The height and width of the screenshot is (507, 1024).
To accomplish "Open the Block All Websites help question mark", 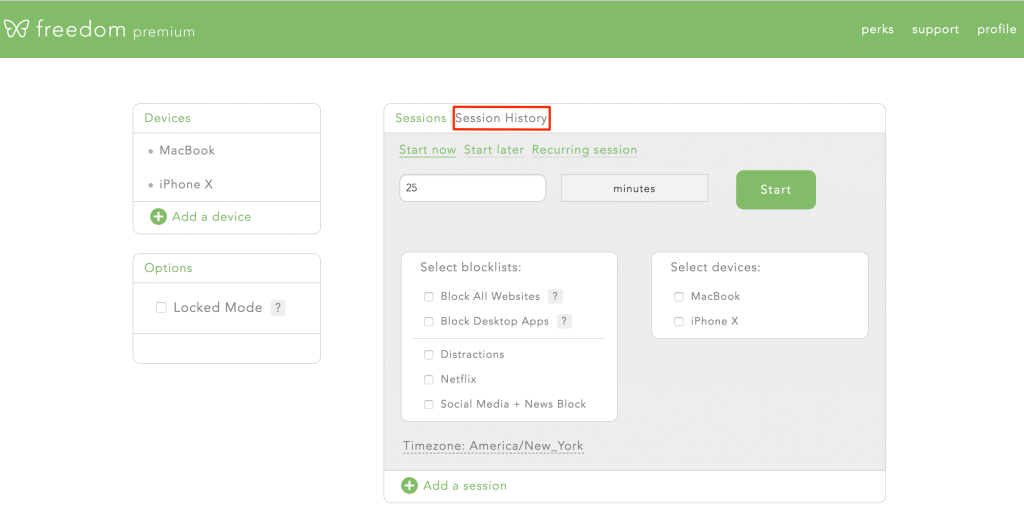I will [555, 297].
